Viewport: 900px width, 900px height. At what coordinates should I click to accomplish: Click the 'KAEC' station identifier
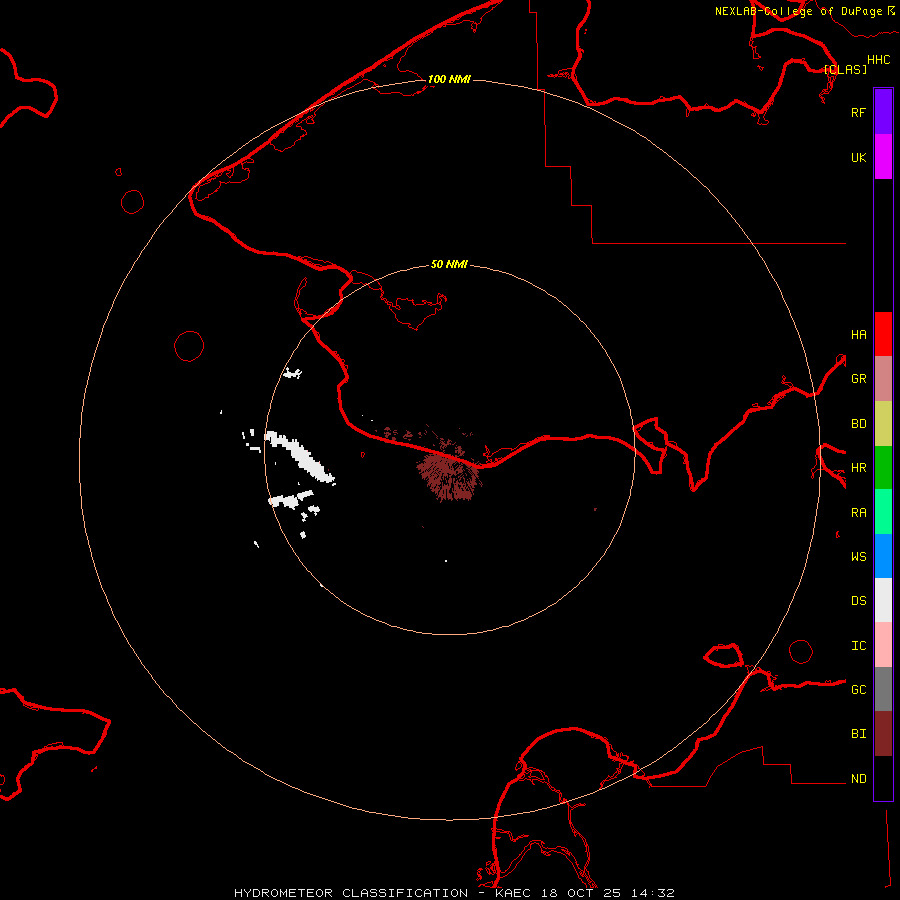513,893
